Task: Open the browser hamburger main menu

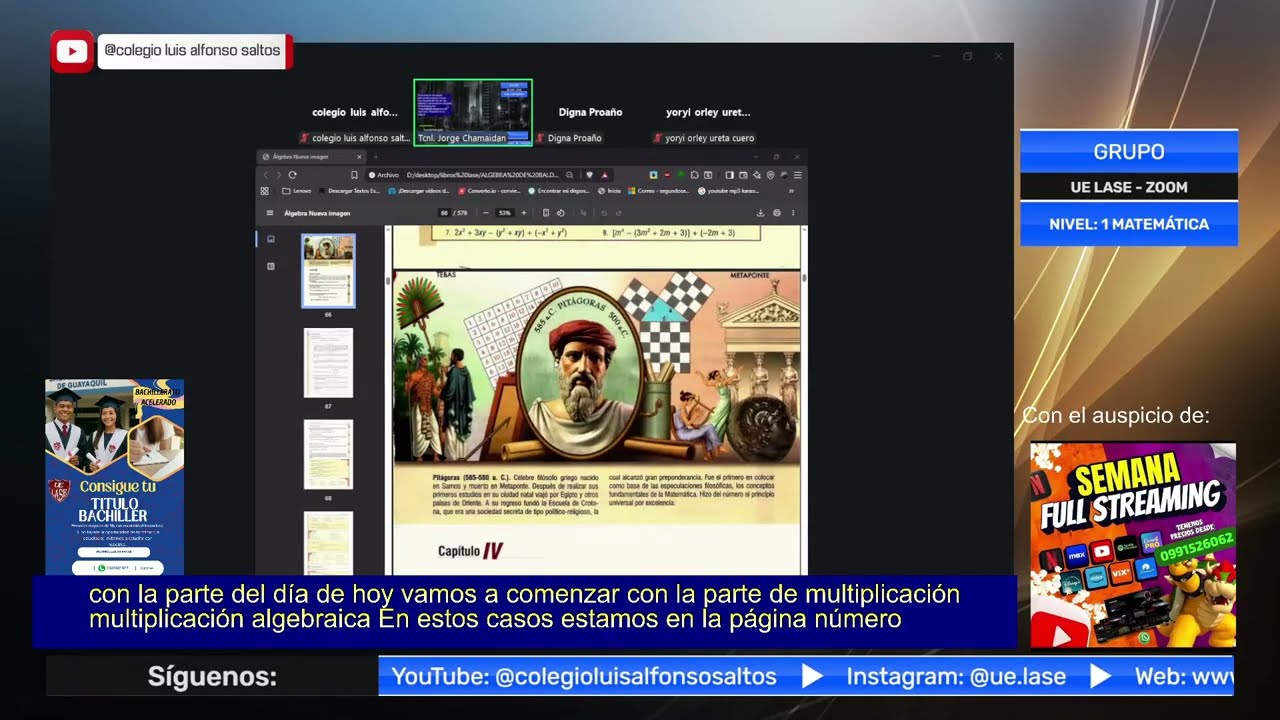Action: (798, 175)
